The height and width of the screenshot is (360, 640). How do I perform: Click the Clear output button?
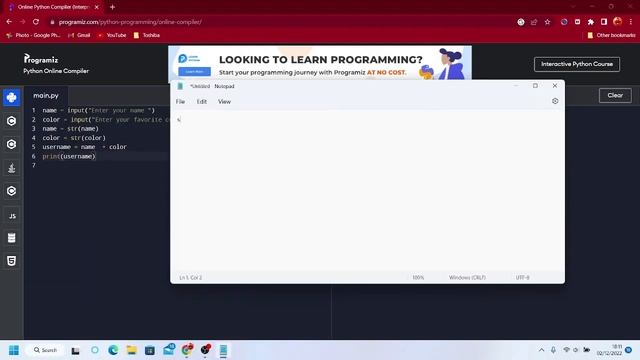(615, 96)
